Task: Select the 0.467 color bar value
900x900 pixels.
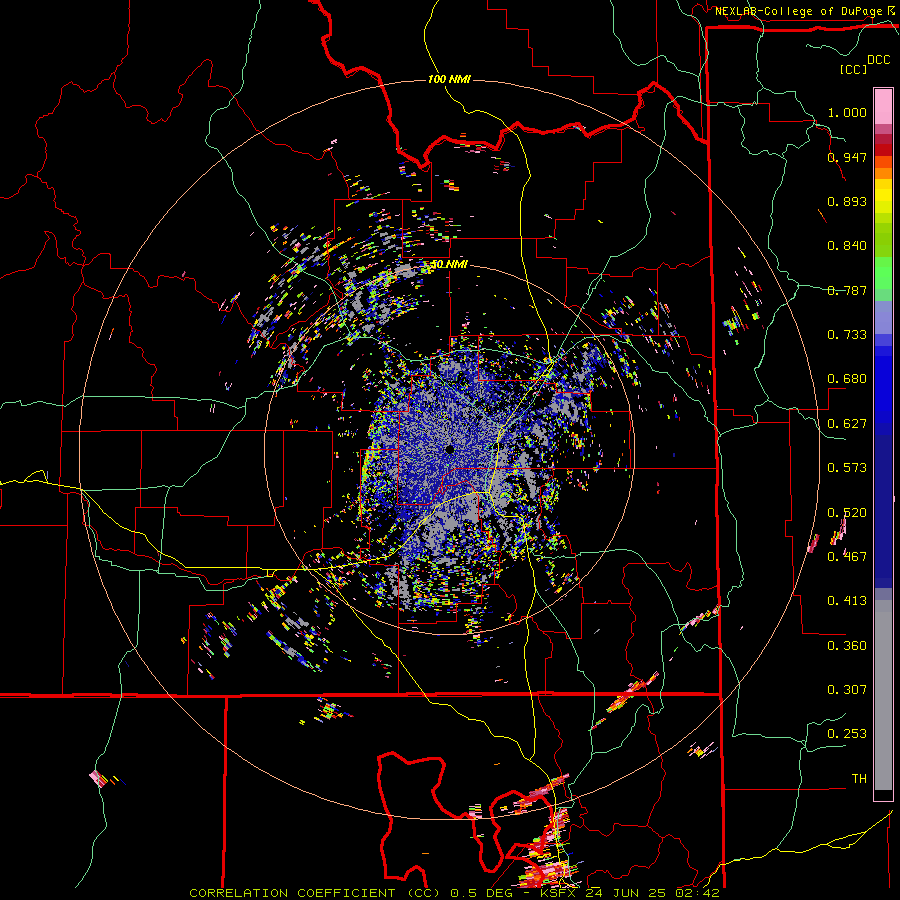Action: coord(847,557)
